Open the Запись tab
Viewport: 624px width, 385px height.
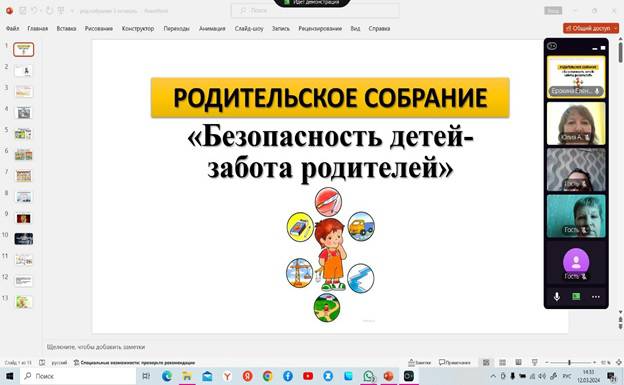(x=281, y=28)
